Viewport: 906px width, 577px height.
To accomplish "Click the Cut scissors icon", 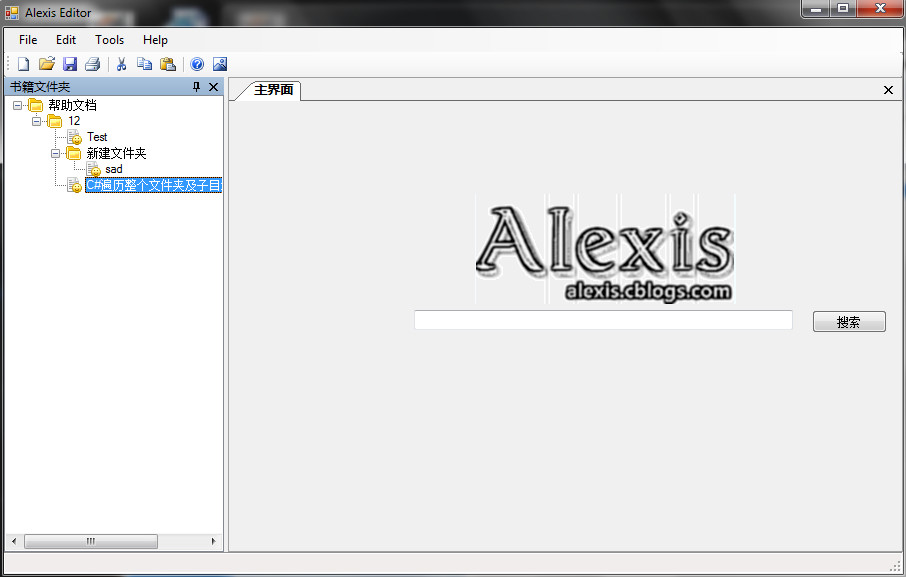I will pos(121,64).
